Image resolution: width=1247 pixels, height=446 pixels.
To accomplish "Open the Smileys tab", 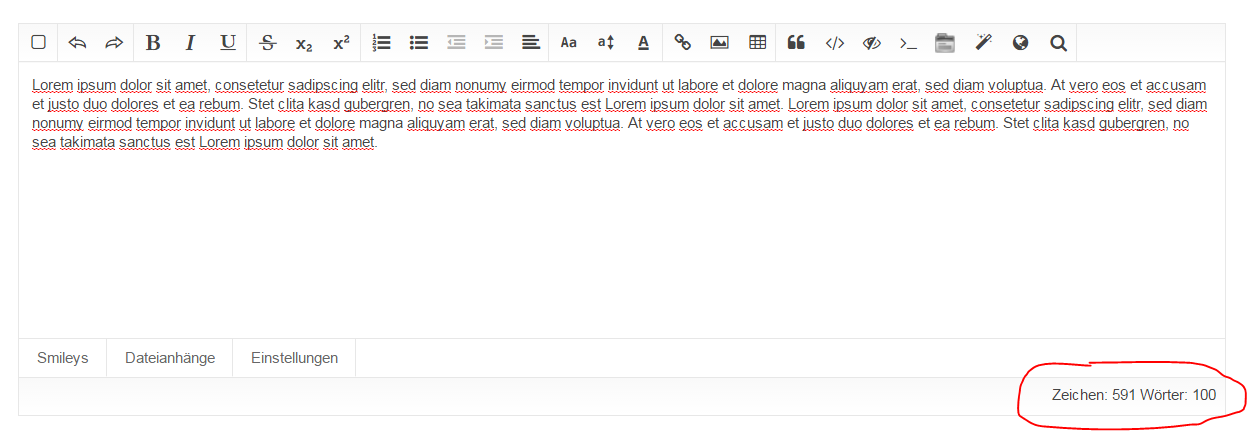I will (62, 358).
